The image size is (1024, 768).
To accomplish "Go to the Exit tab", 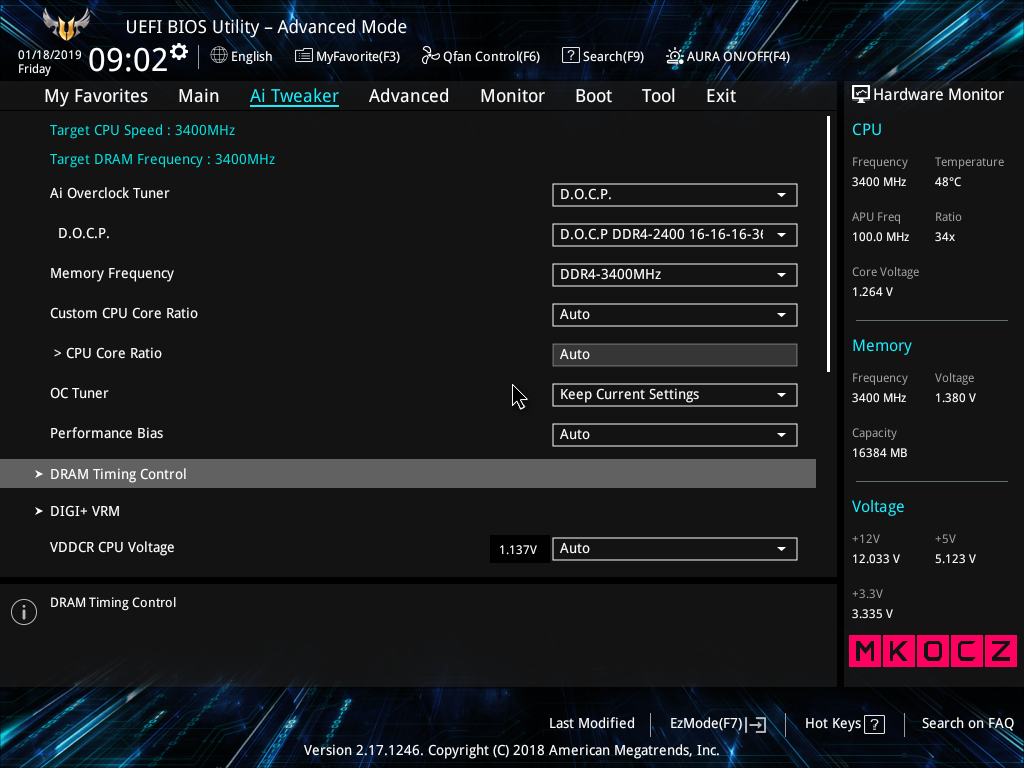I will coord(721,96).
